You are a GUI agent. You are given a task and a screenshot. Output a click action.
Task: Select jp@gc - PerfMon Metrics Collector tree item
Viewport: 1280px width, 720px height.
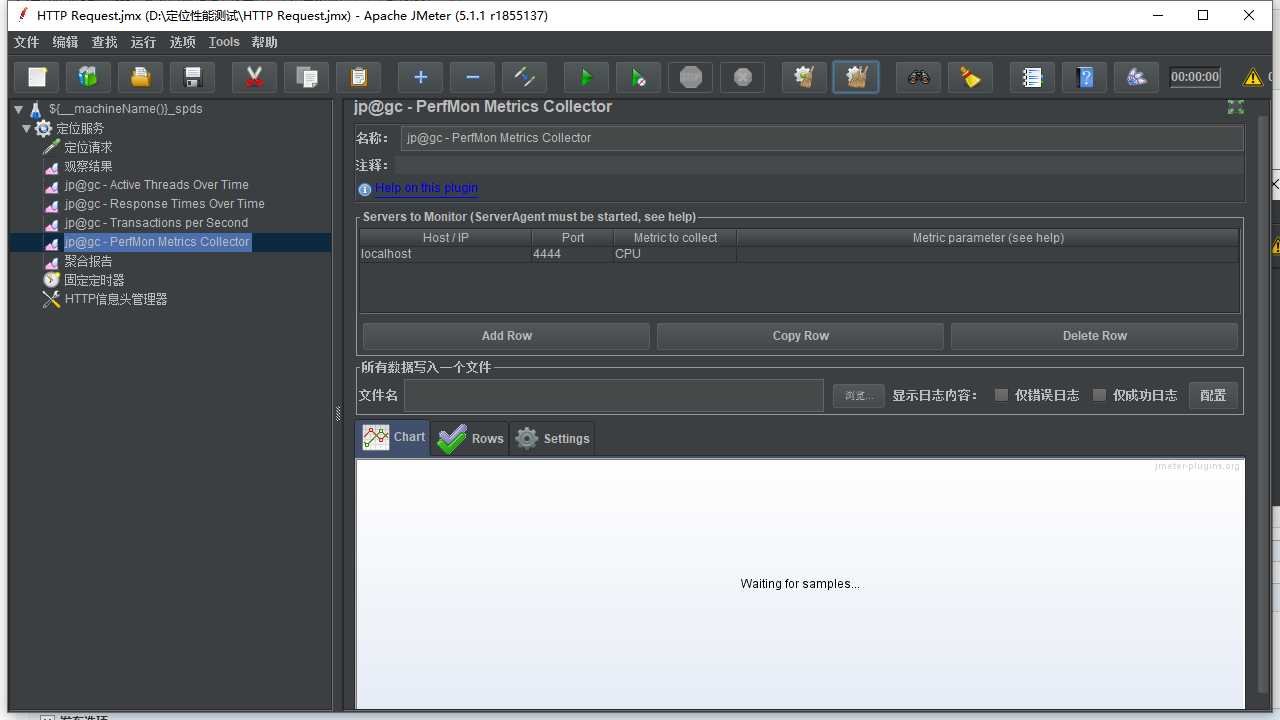[157, 242]
